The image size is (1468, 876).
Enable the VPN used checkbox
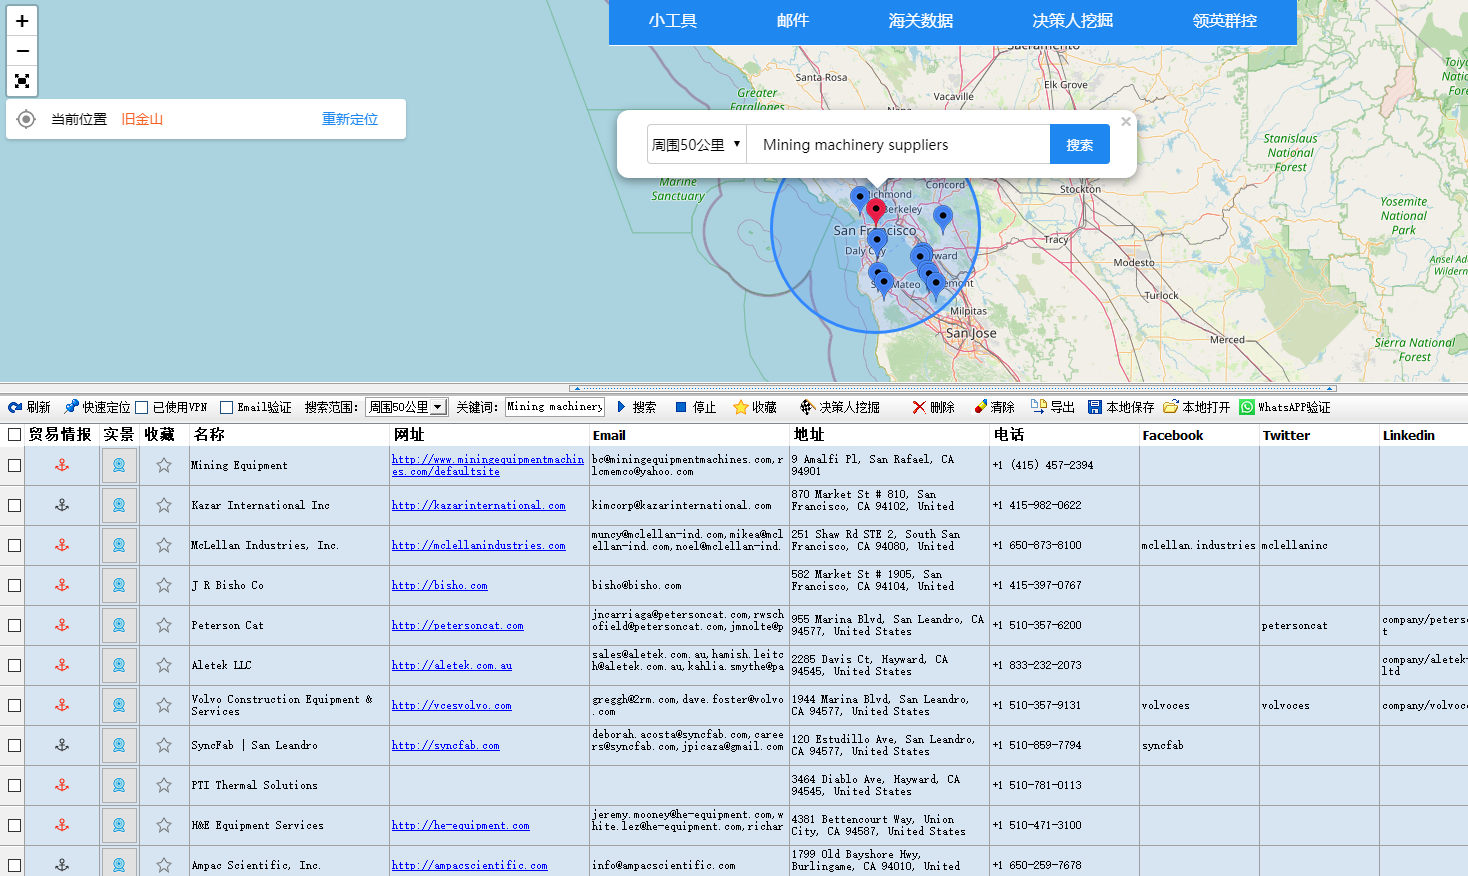point(142,407)
